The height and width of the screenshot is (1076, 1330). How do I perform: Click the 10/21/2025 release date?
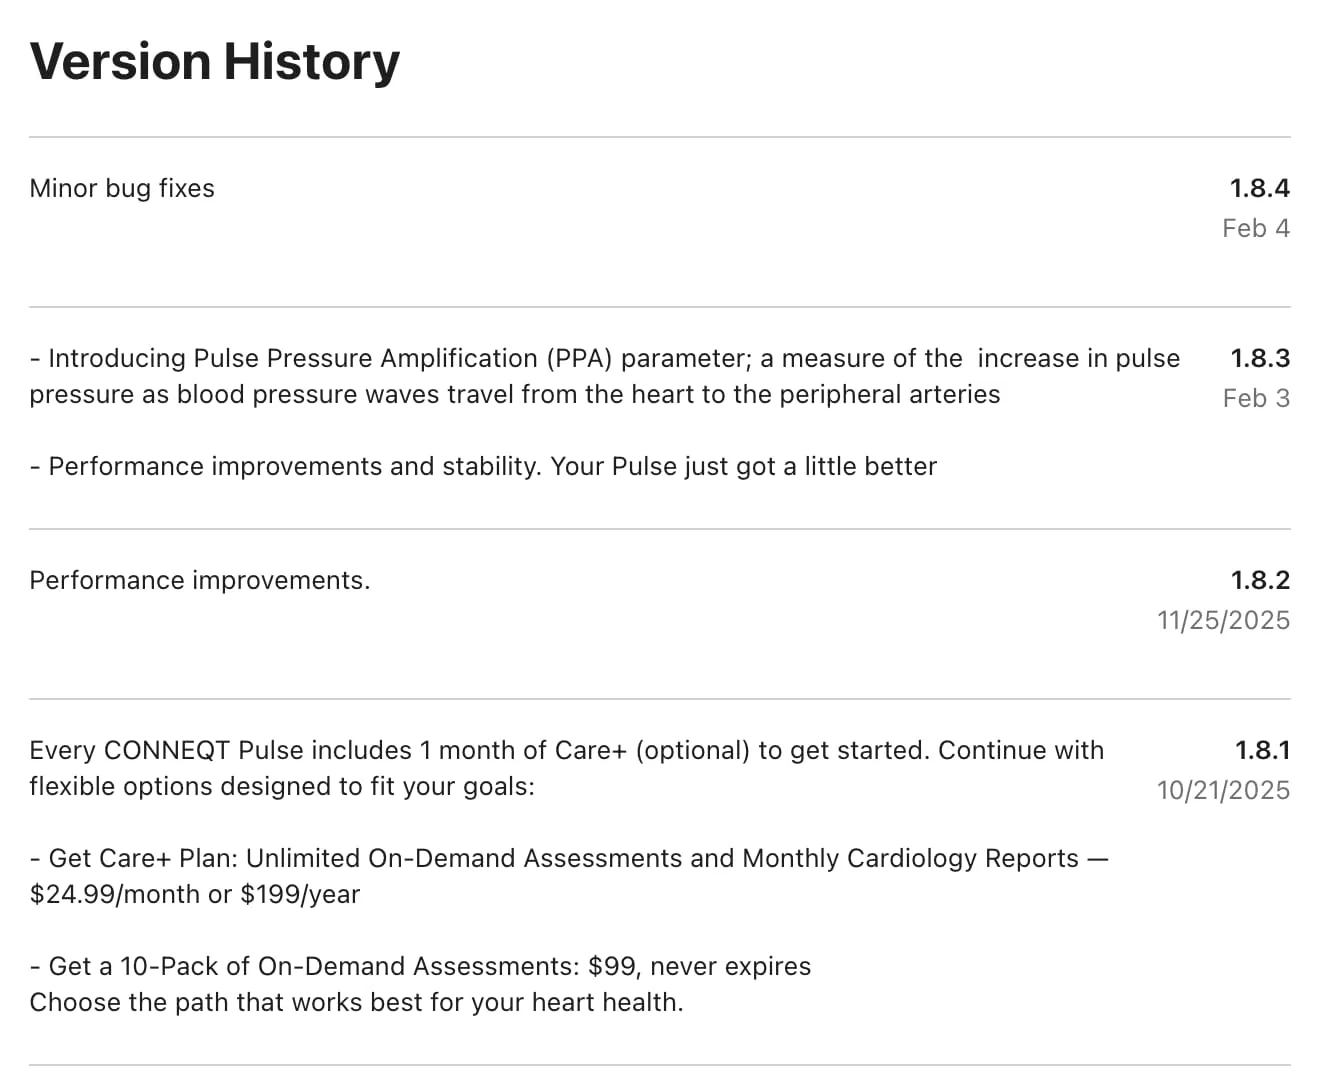[1224, 790]
